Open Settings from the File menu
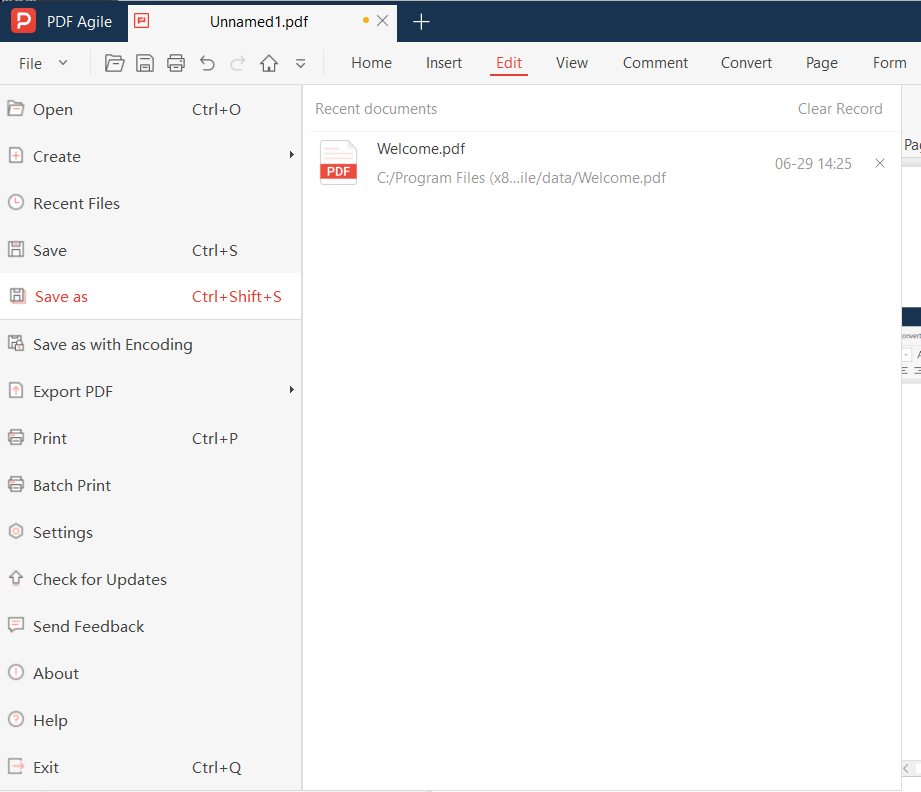Viewport: 921px width, 792px height. click(x=150, y=532)
